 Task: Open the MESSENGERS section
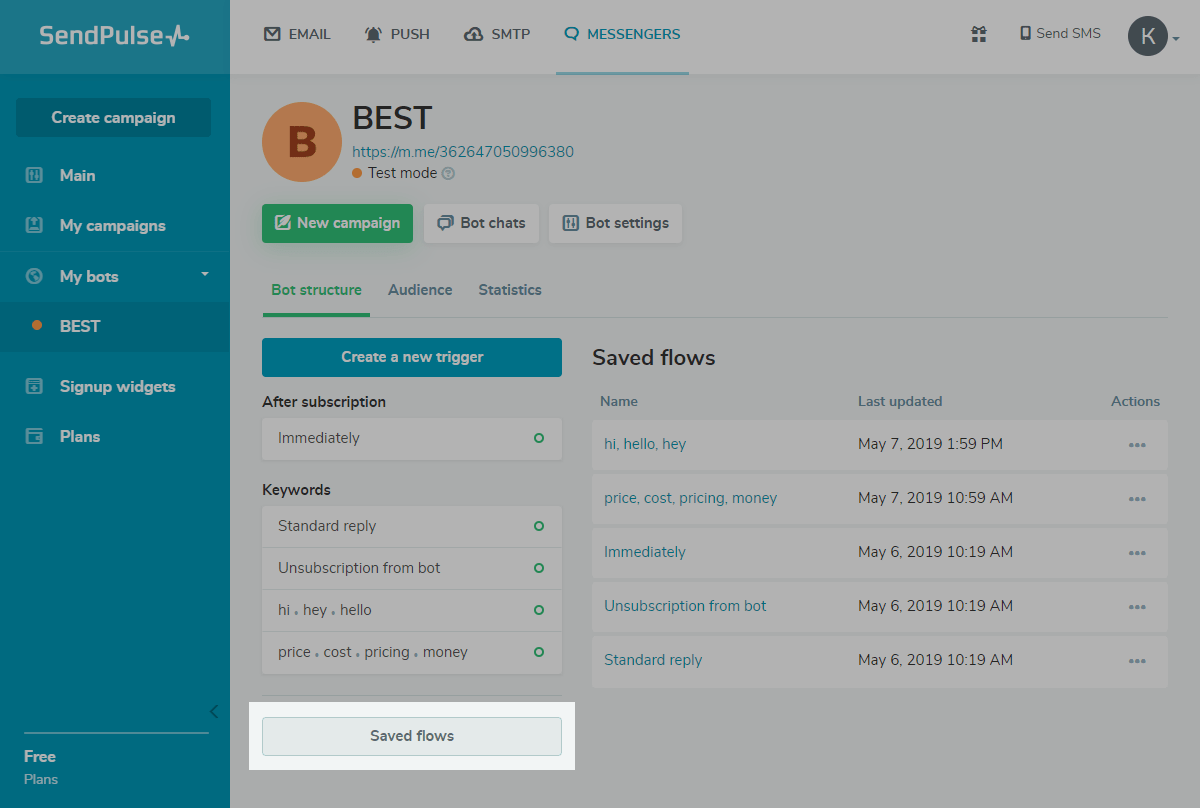pos(622,34)
